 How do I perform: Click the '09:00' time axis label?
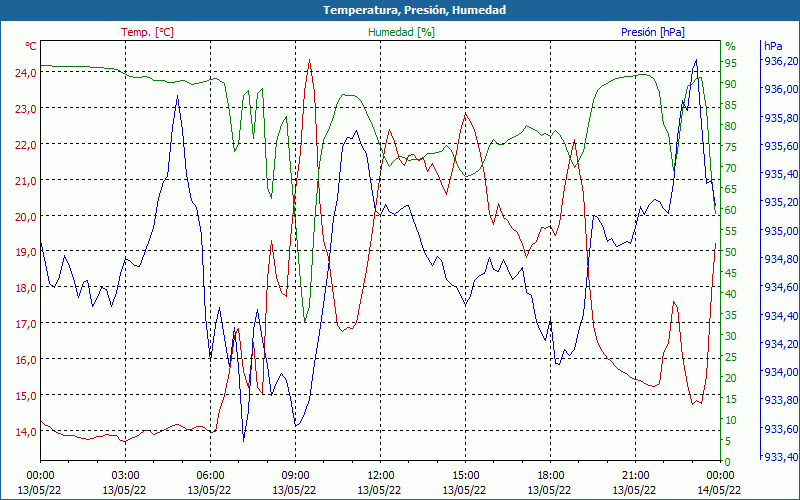tap(295, 475)
